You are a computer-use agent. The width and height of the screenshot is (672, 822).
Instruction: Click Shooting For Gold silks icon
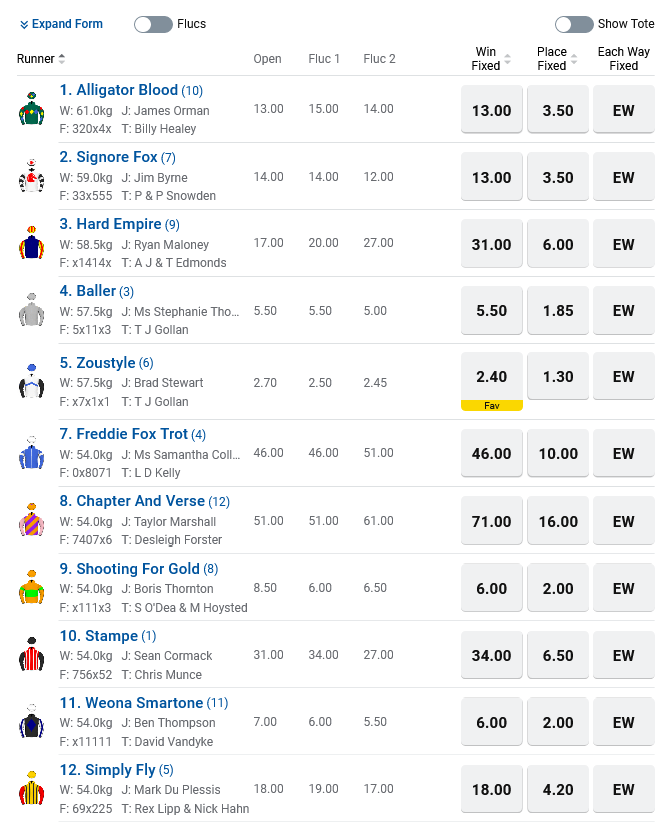32,588
